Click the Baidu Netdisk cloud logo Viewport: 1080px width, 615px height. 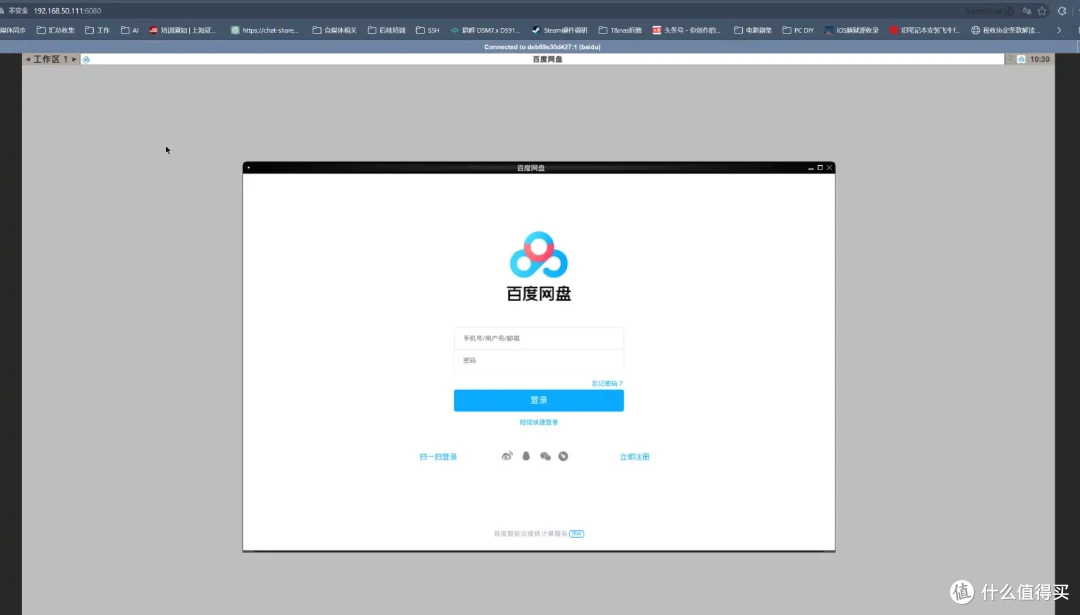[539, 255]
